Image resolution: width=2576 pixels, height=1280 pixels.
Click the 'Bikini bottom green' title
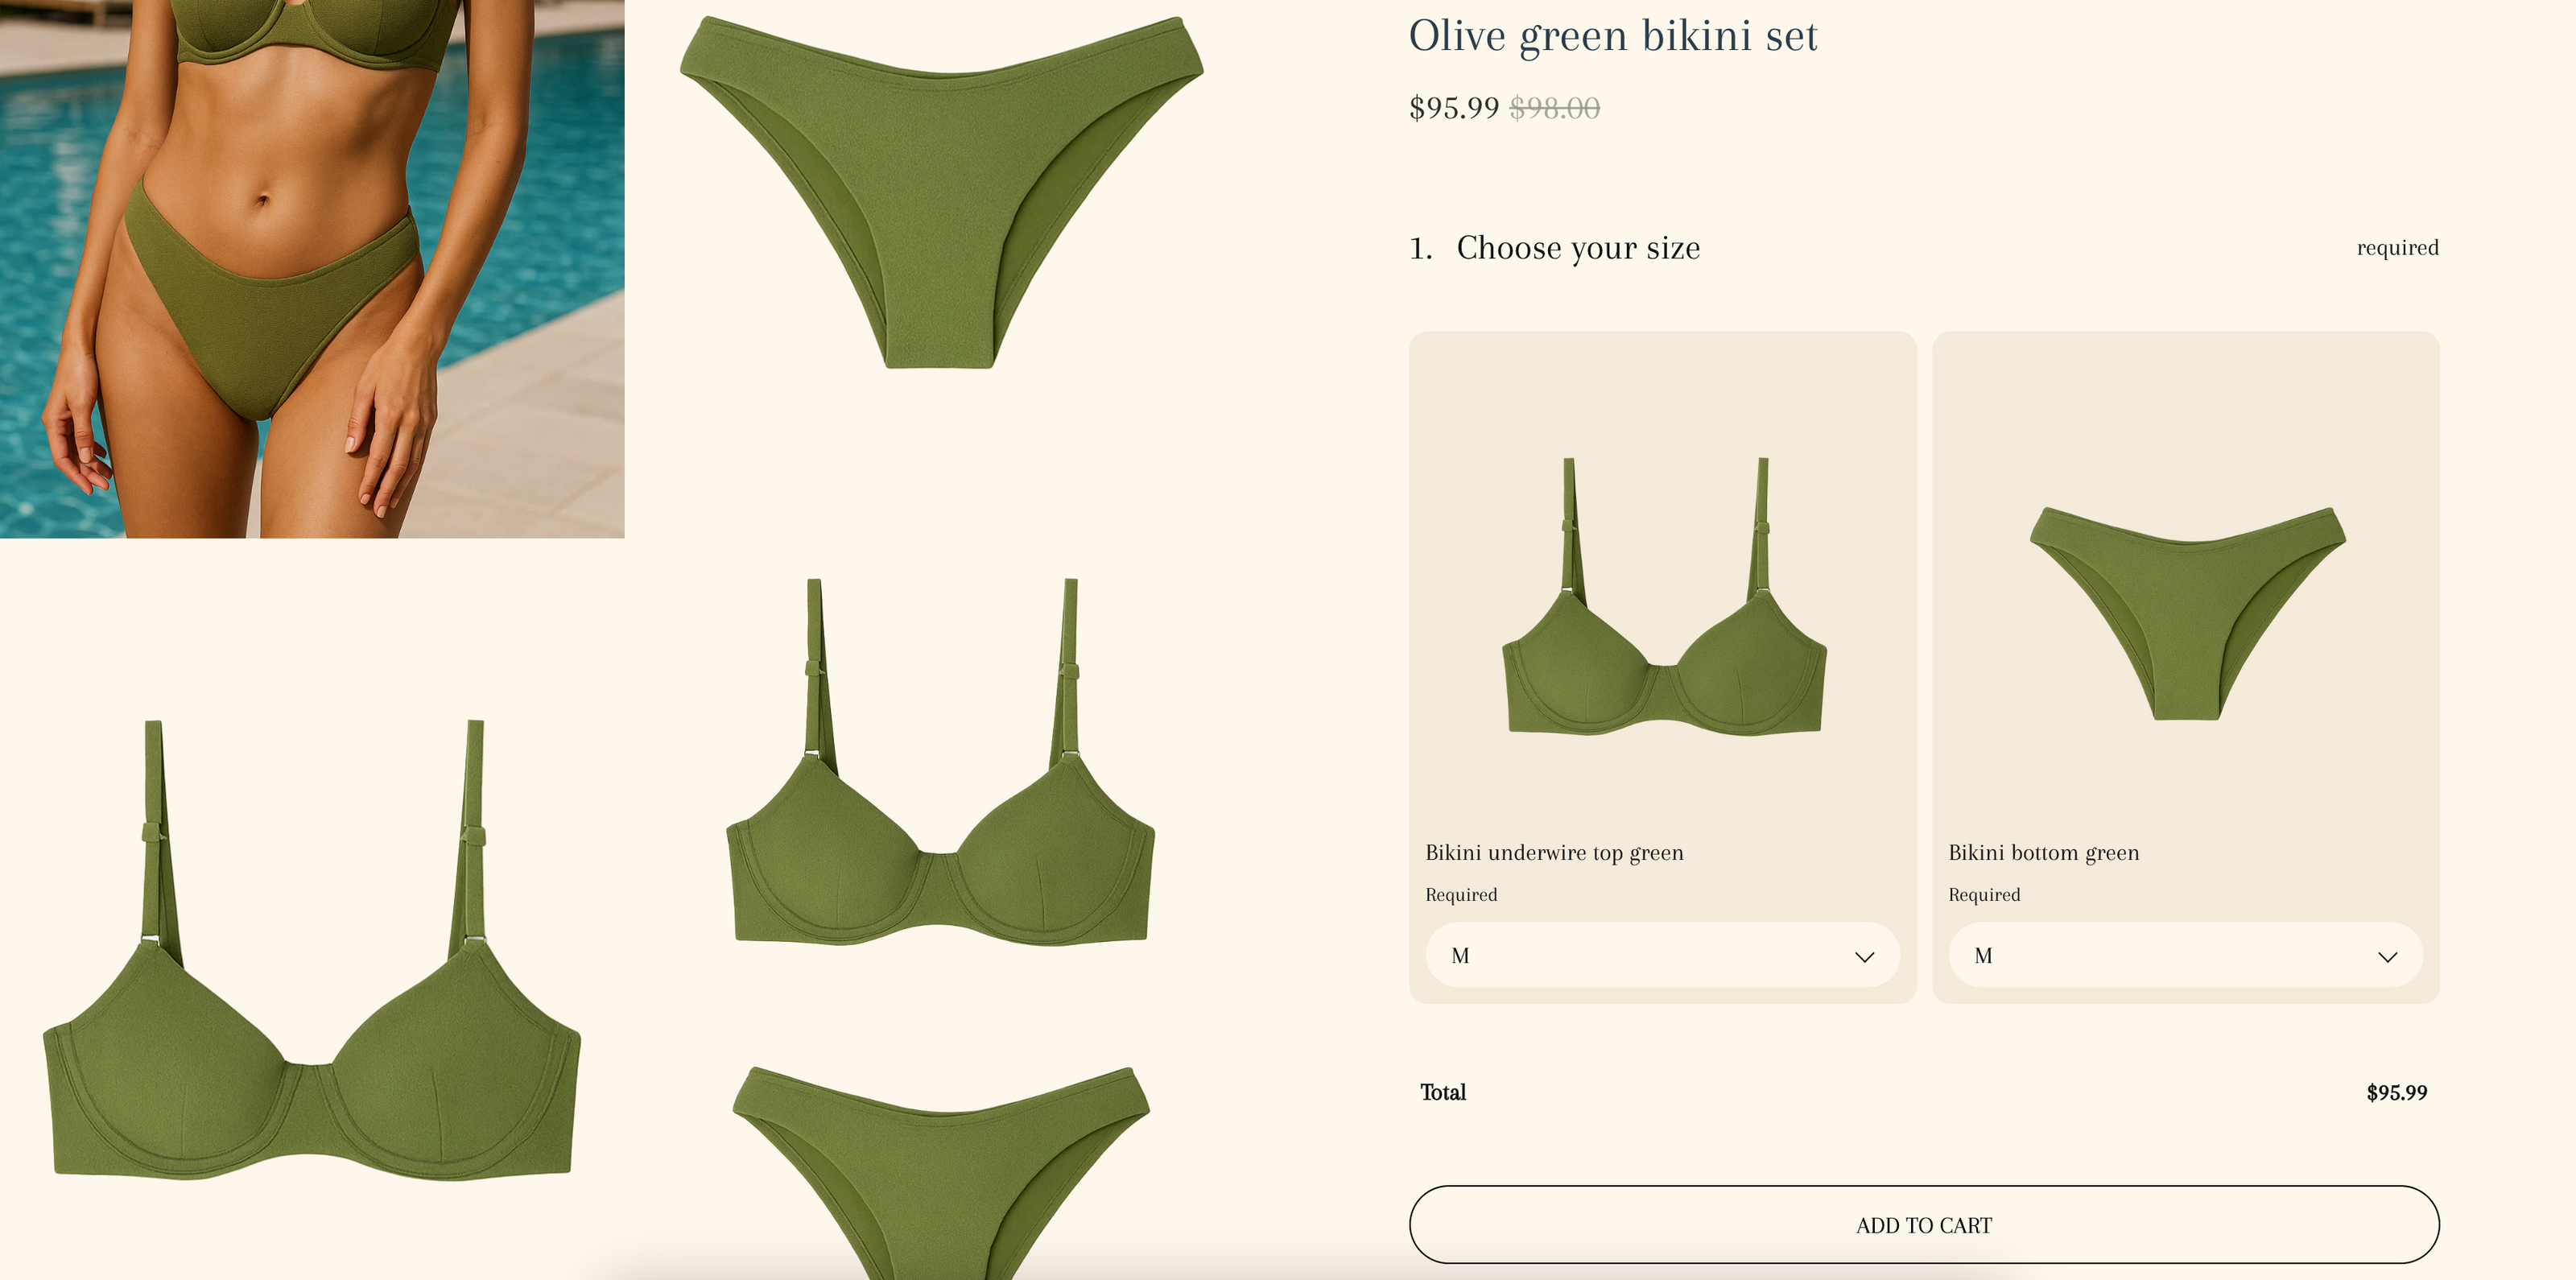pyautogui.click(x=2043, y=852)
